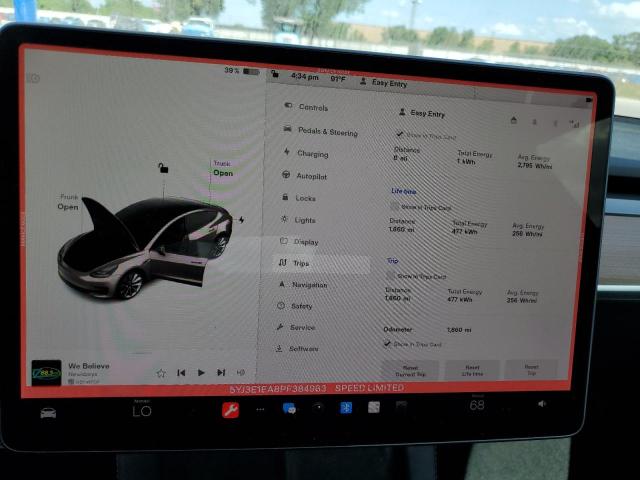Tap the HomeLink garage icon

click(514, 120)
